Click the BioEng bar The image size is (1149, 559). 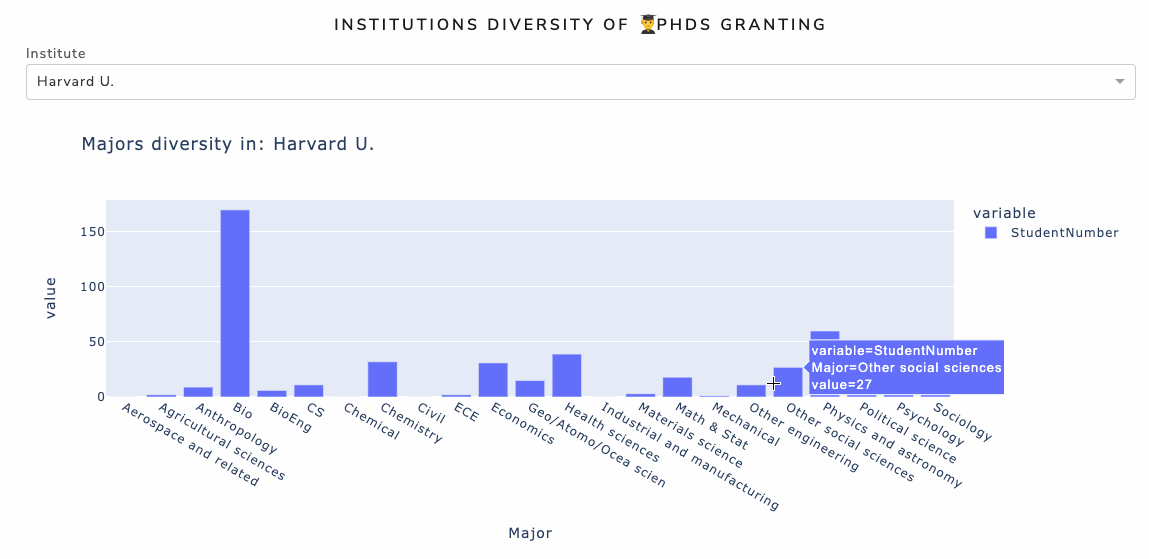coord(272,393)
